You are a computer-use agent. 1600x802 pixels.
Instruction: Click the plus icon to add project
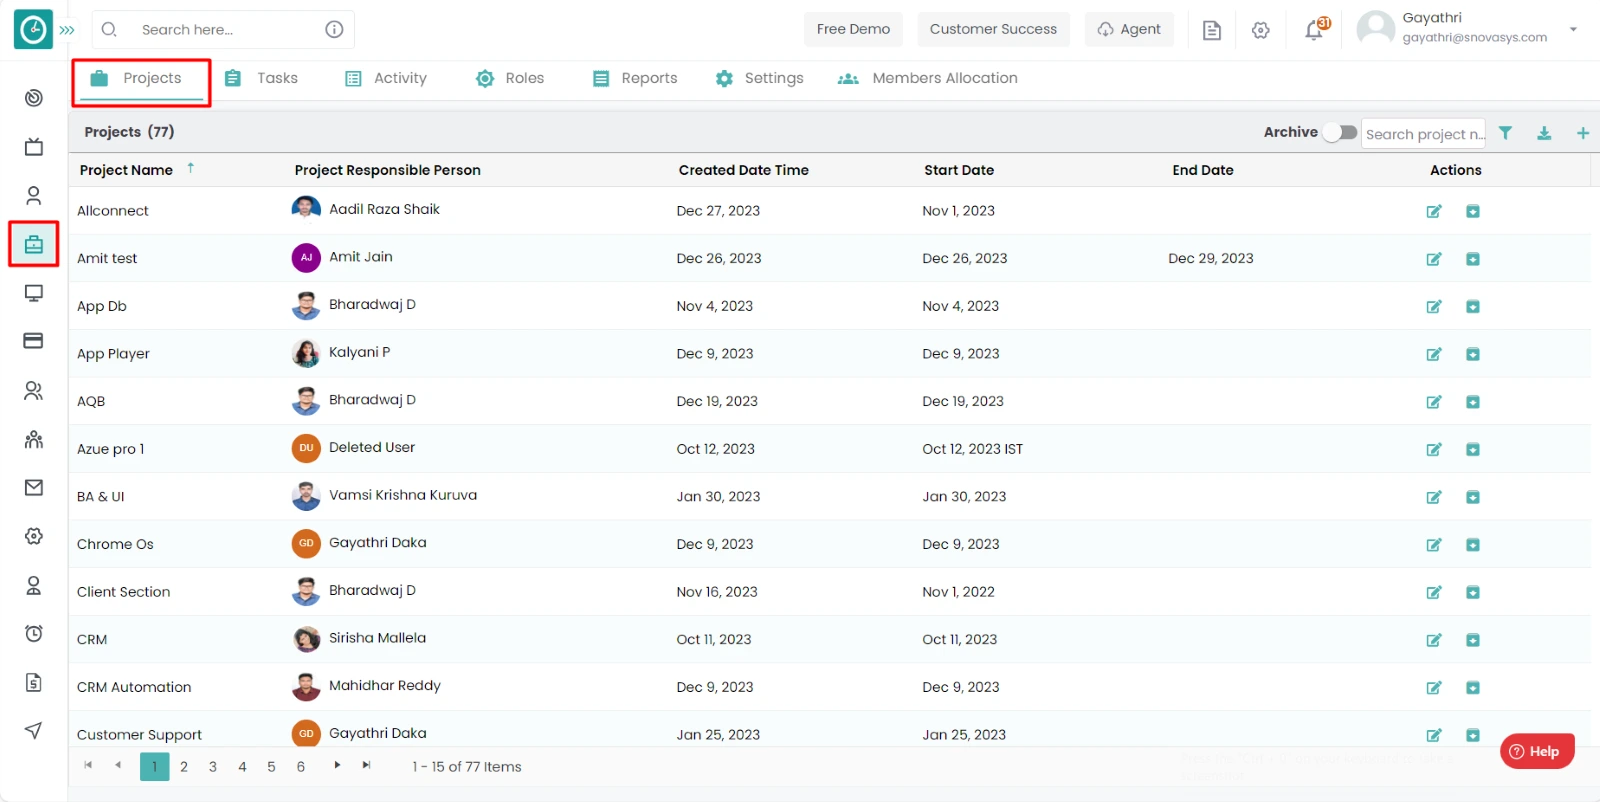click(x=1582, y=133)
